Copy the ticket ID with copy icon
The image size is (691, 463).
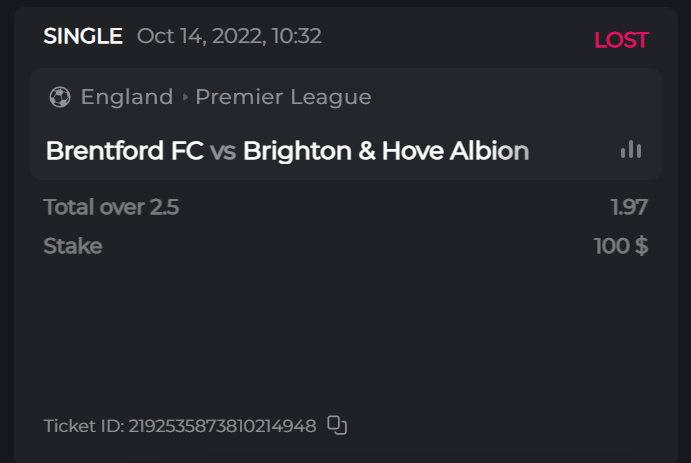coord(337,425)
